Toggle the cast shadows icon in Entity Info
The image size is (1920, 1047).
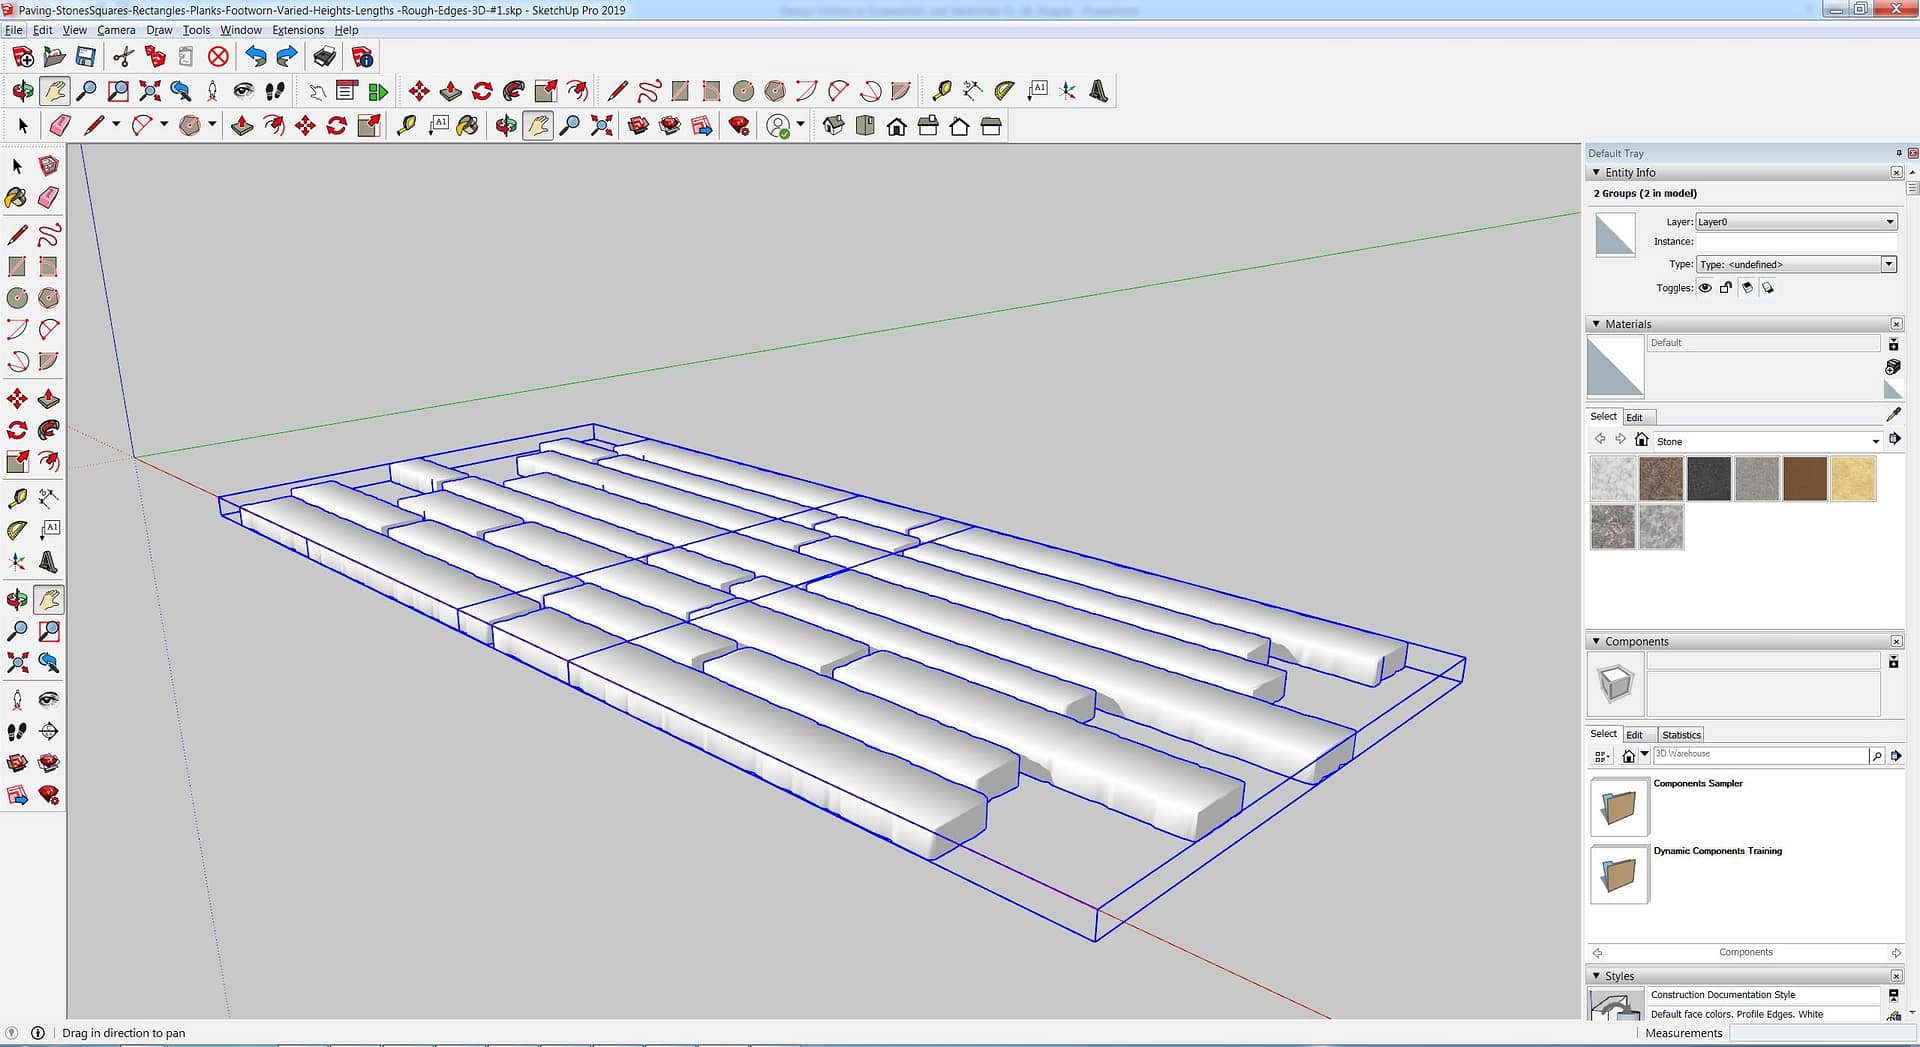click(1747, 288)
